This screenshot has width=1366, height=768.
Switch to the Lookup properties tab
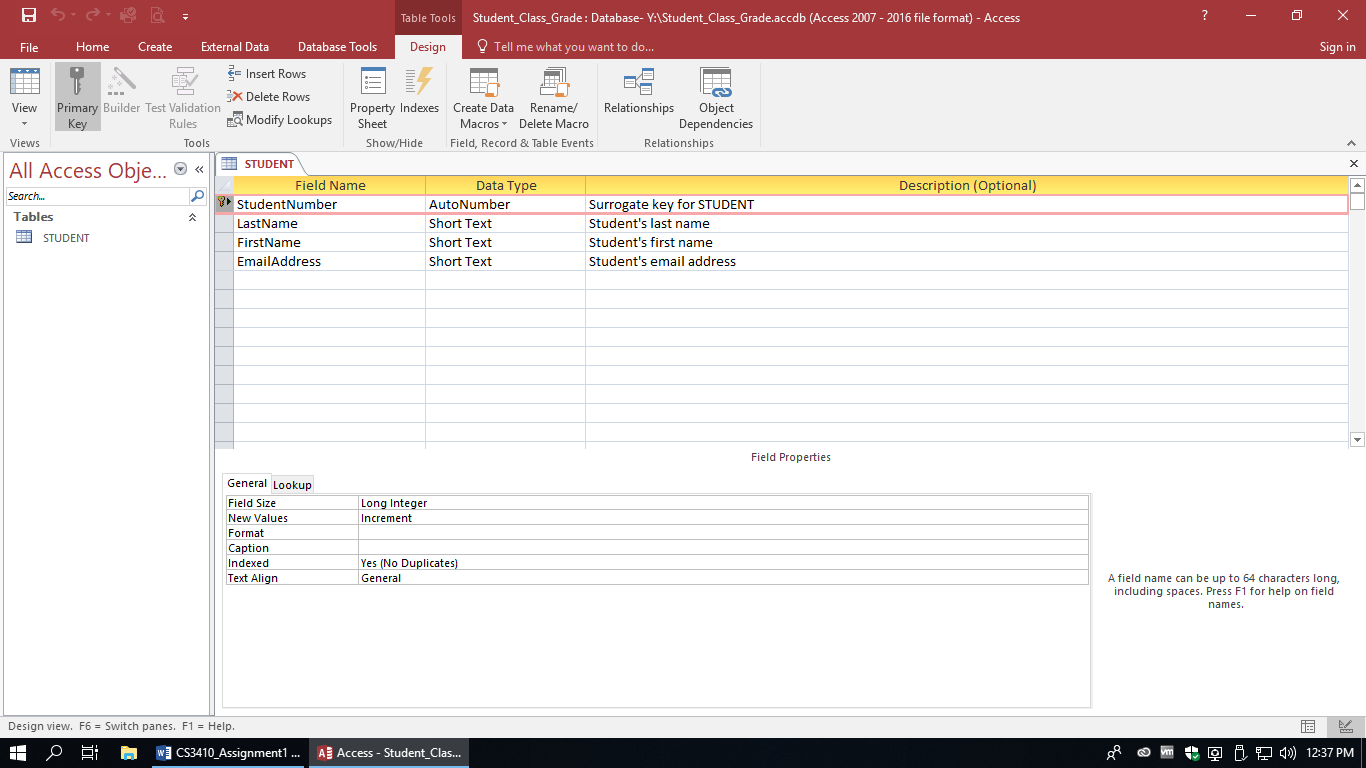pyautogui.click(x=293, y=485)
